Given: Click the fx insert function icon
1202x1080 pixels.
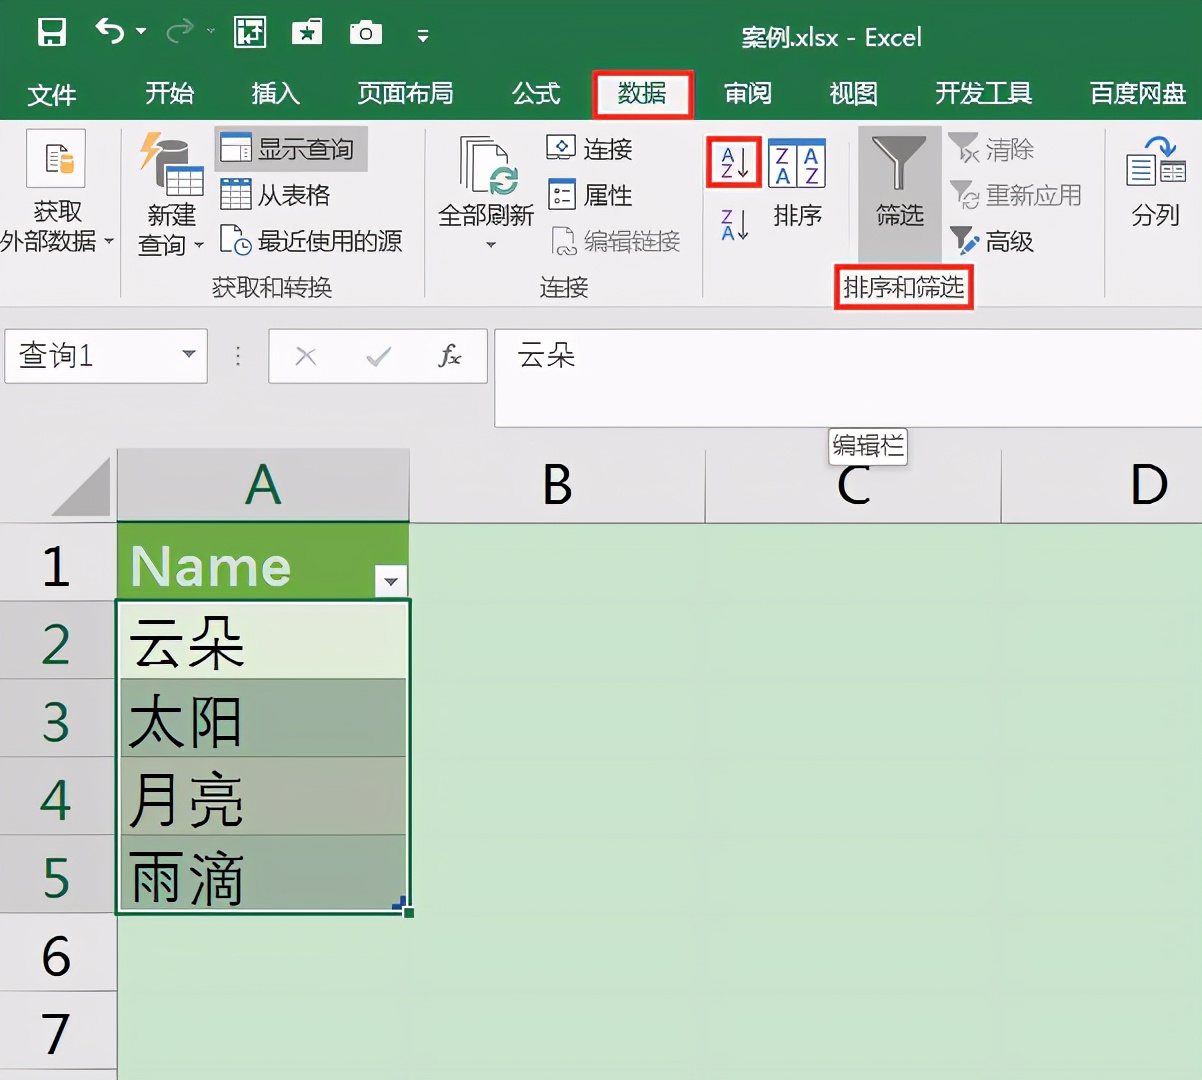Looking at the screenshot, I should (x=450, y=356).
